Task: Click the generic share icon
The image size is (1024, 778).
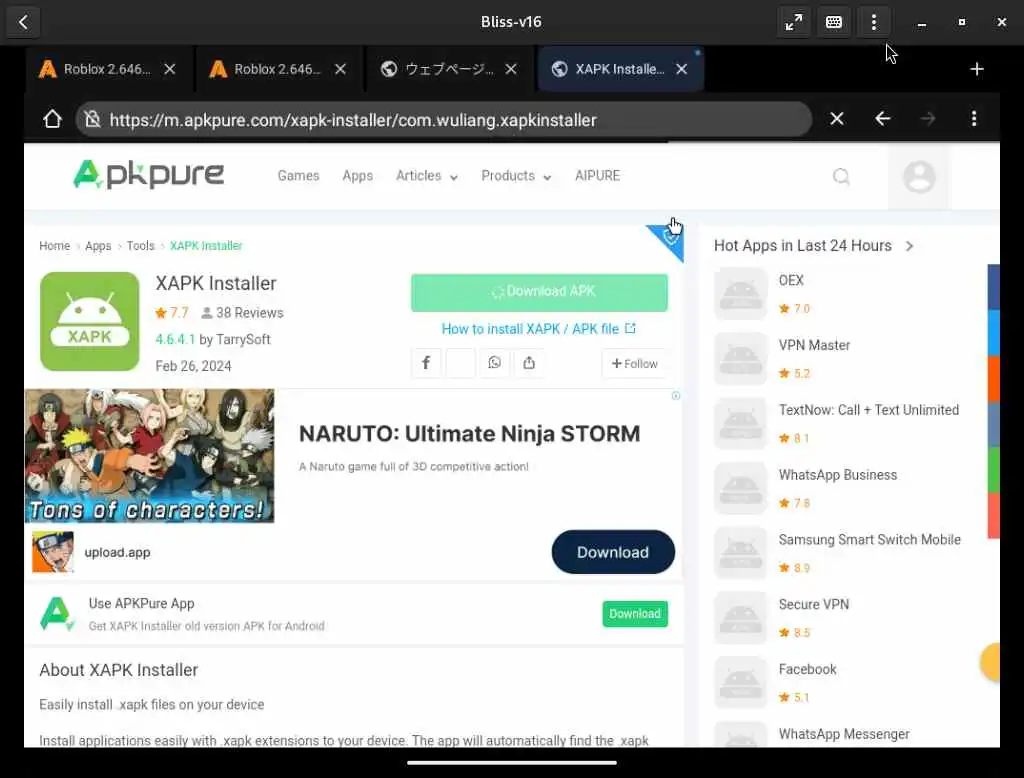Action: (529, 363)
